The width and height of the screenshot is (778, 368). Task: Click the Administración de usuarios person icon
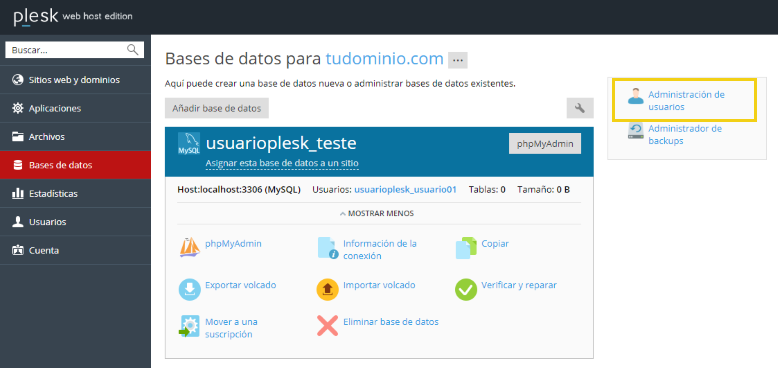636,96
